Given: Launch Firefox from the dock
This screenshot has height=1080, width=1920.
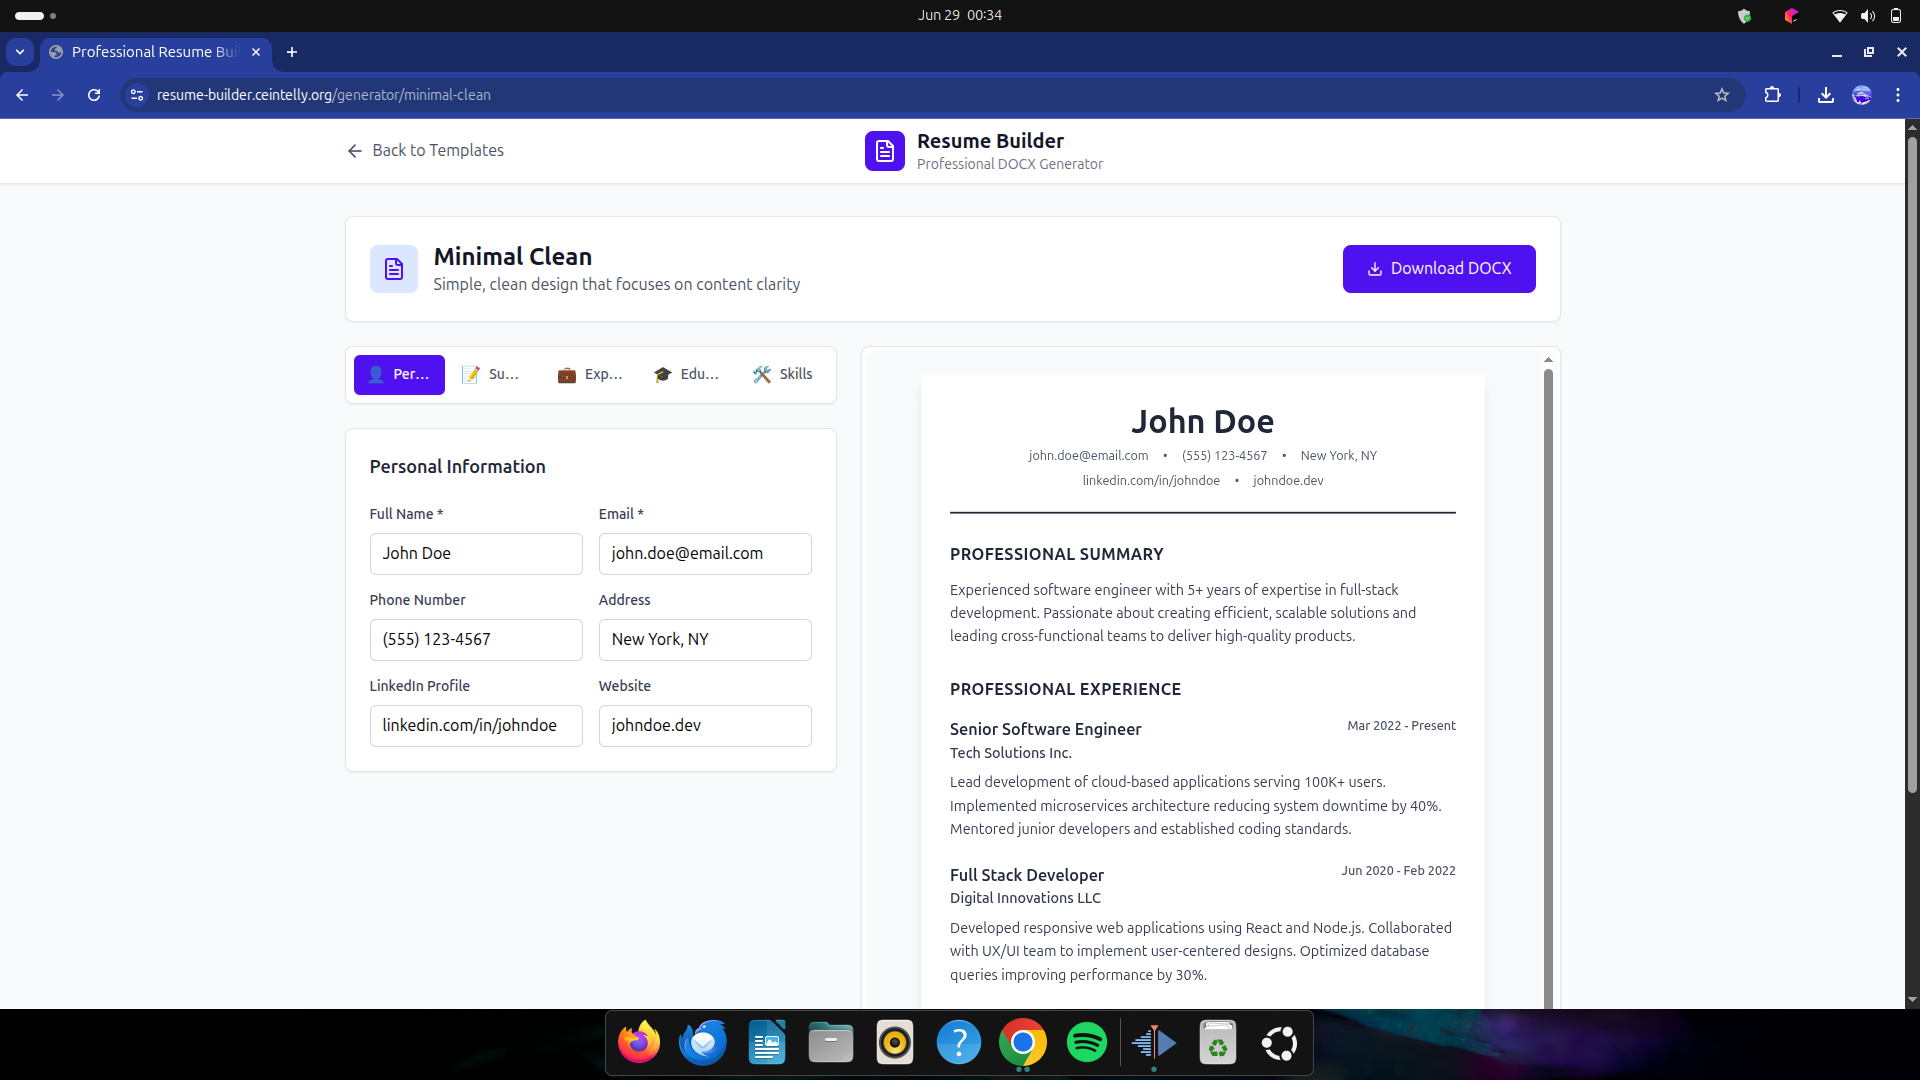Looking at the screenshot, I should pos(638,1043).
